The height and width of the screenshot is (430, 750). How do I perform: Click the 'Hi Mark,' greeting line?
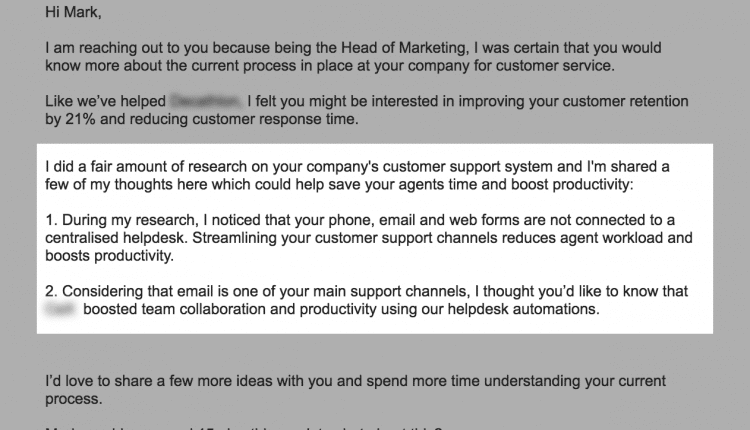click(x=73, y=12)
